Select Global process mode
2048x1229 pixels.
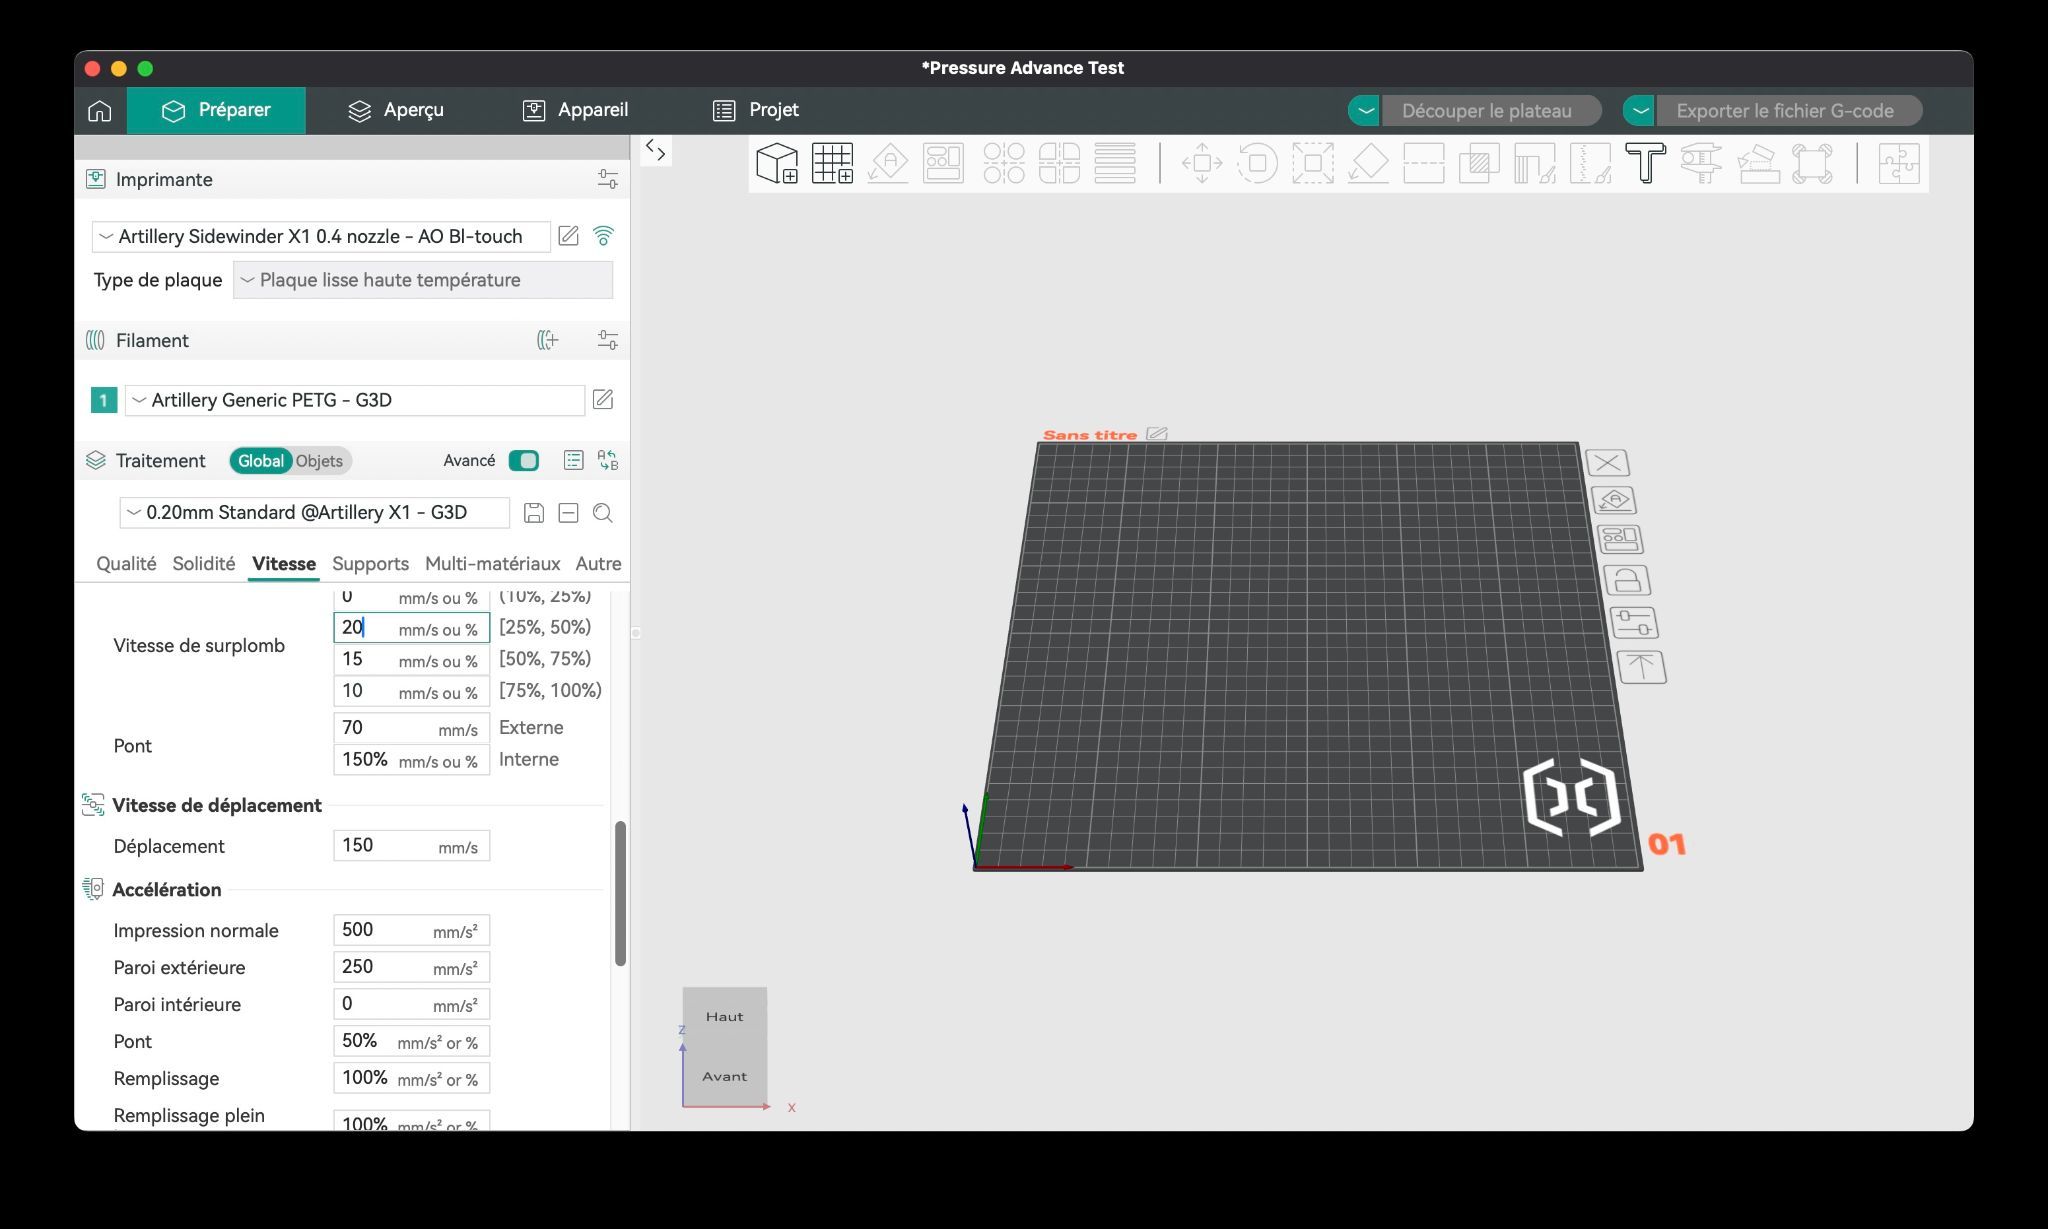coord(260,461)
